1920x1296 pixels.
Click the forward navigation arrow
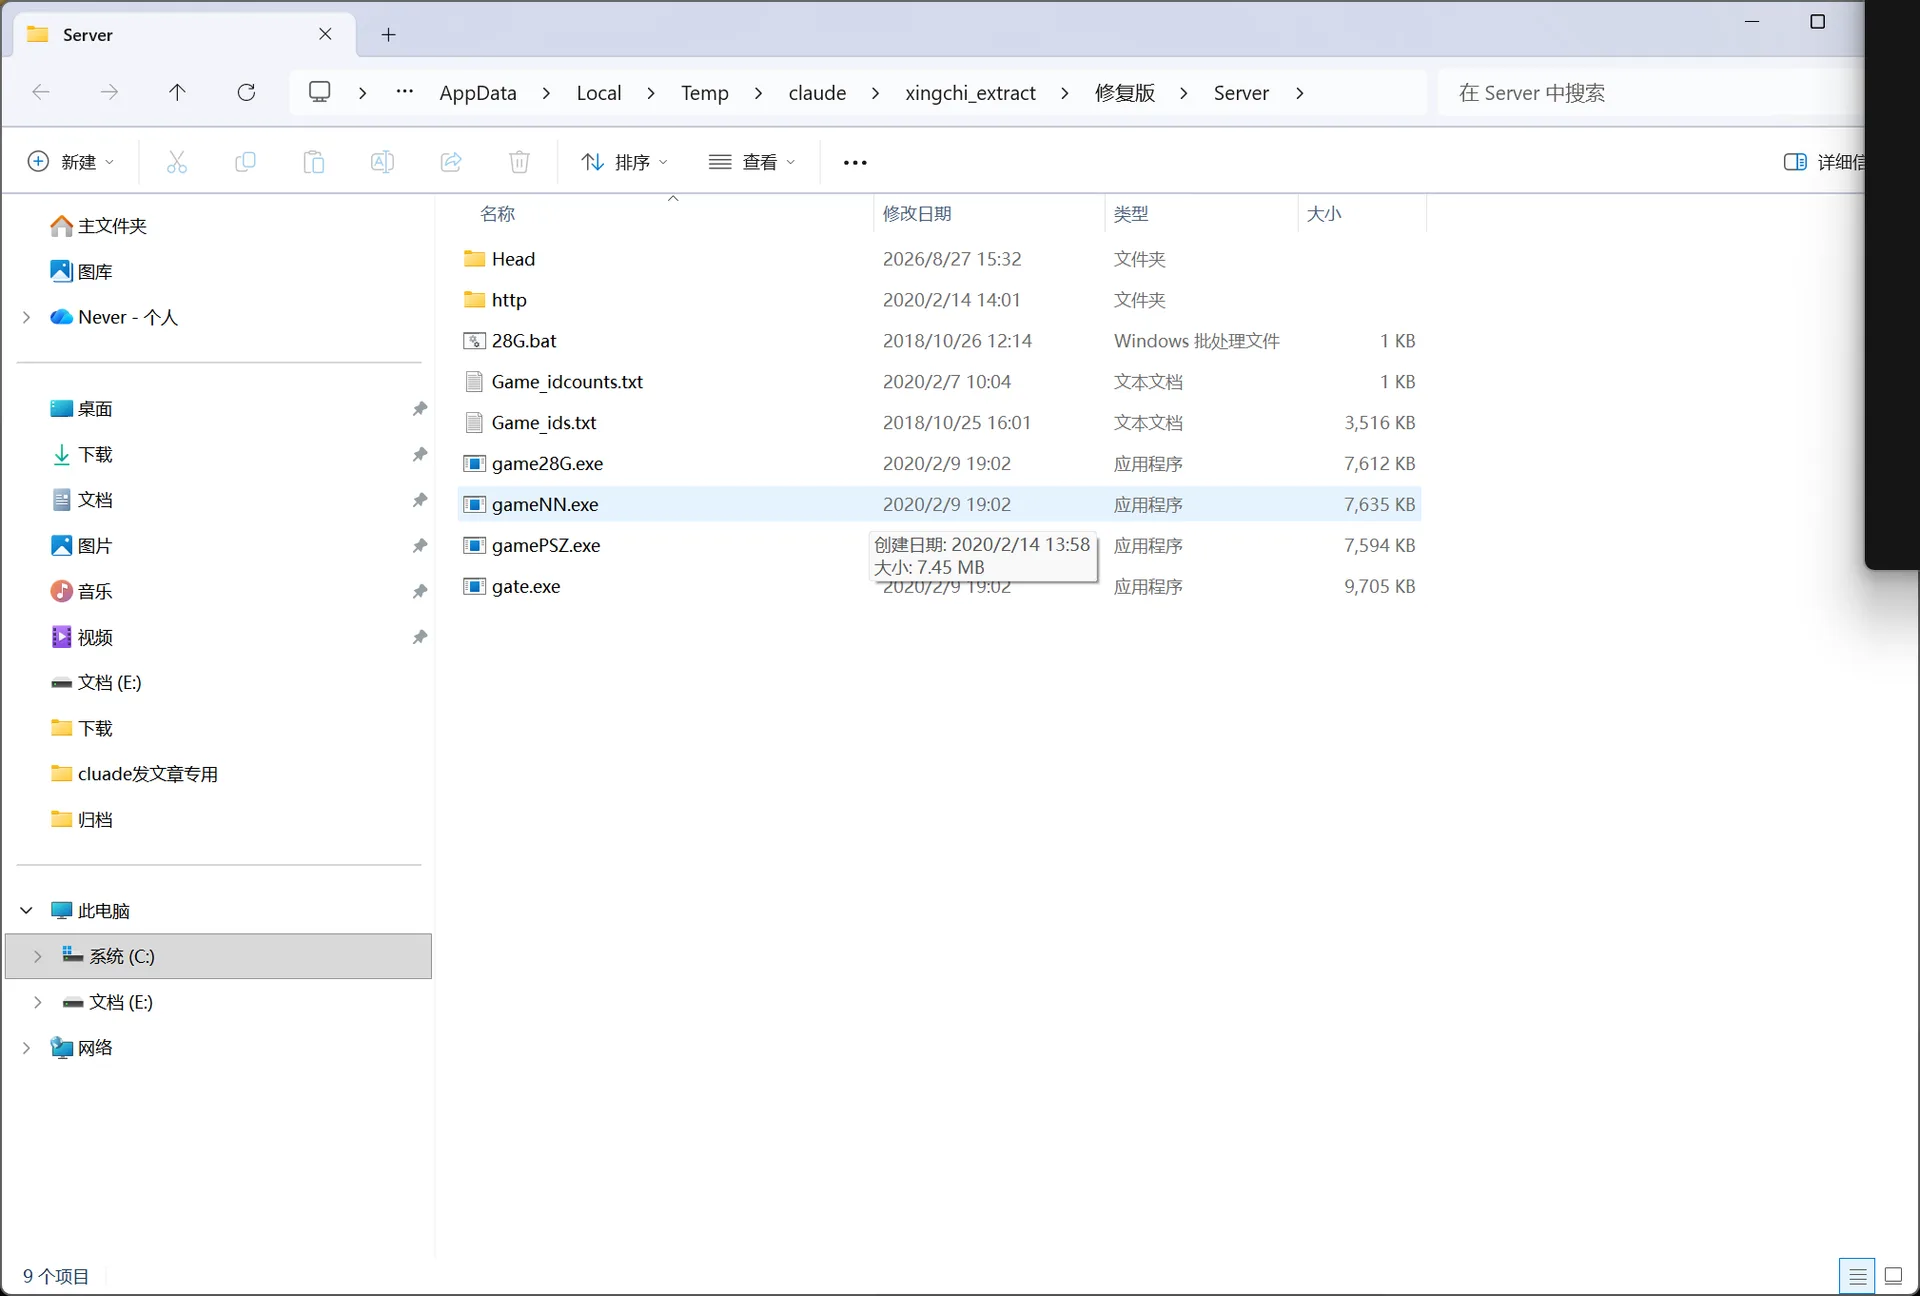109,92
